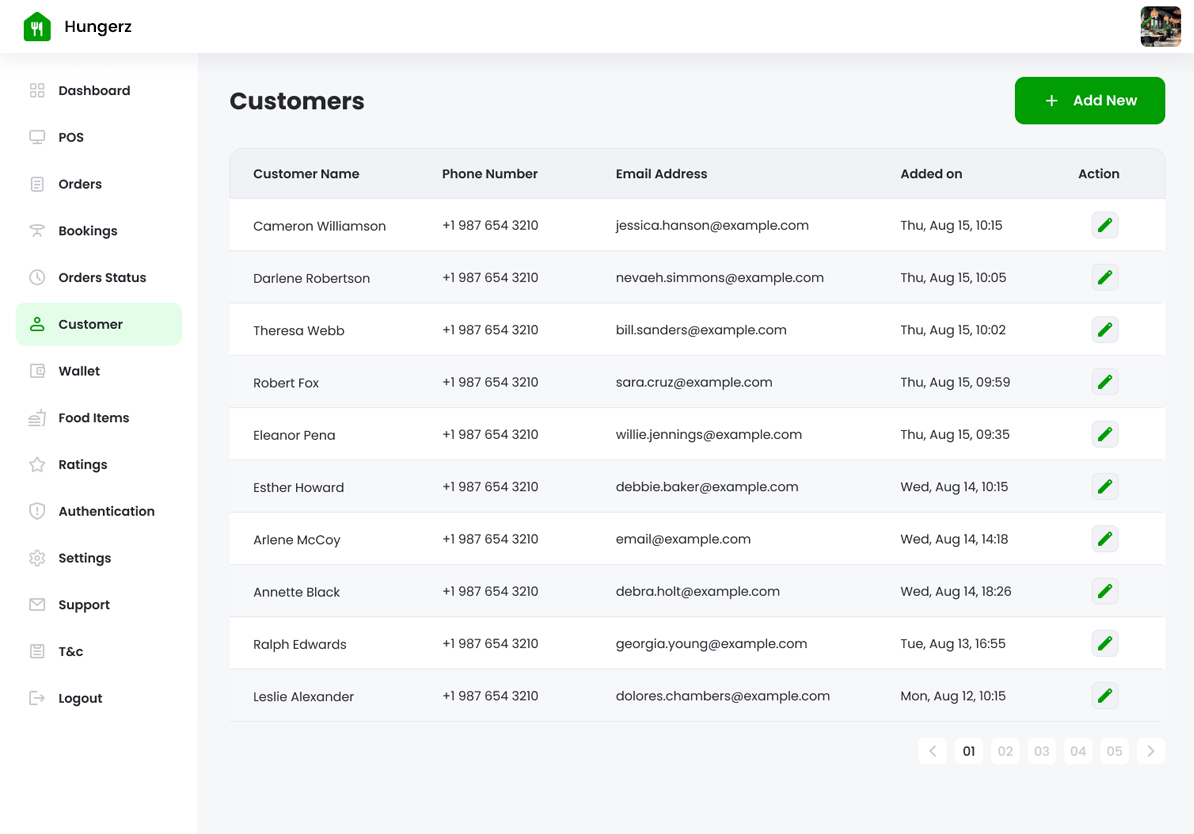Go to next page using right chevron

click(x=1150, y=751)
